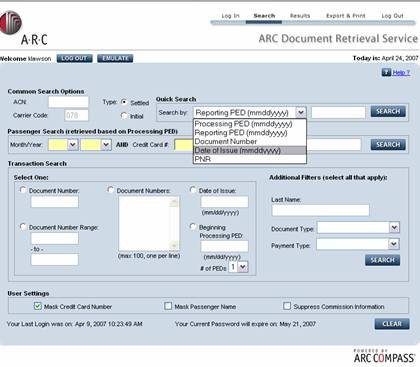Click the Last Name input field
The height and width of the screenshot is (367, 420).
point(320,210)
